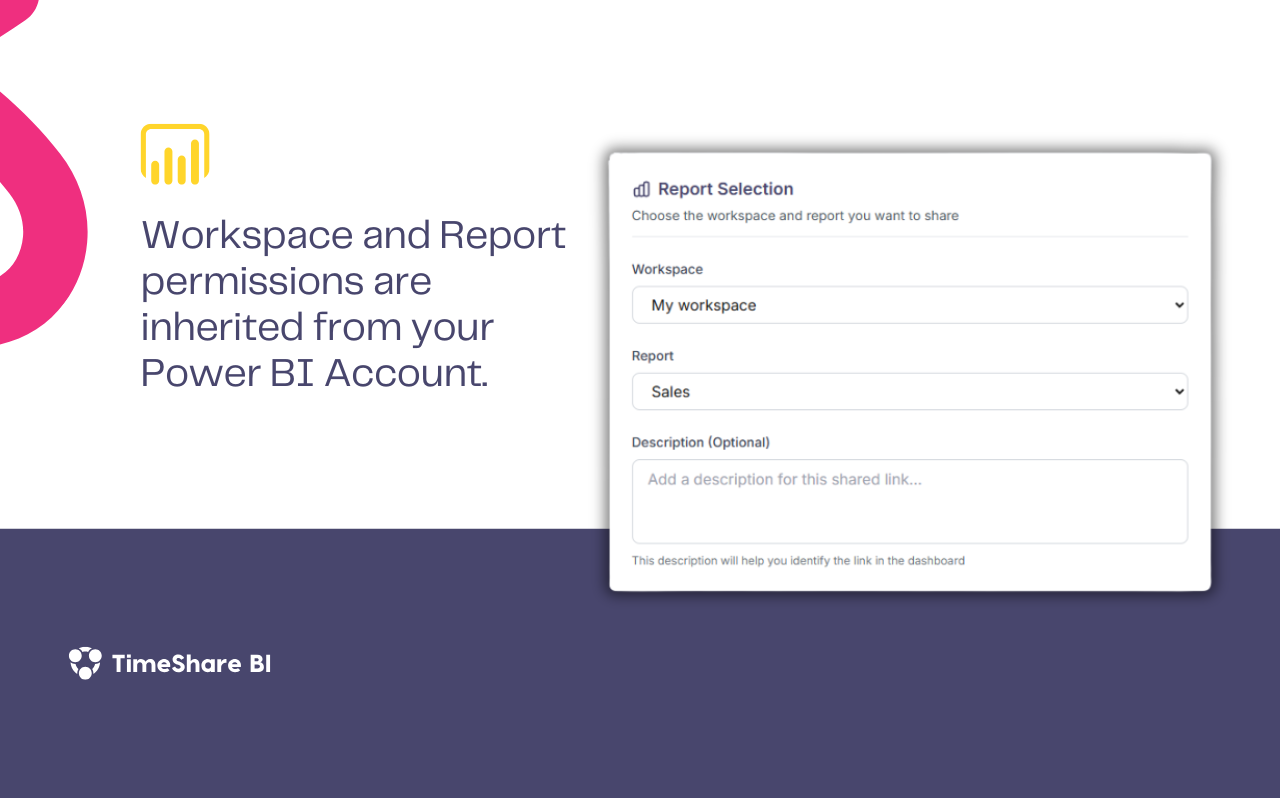The width and height of the screenshot is (1280, 800).
Task: Click the yellow Power BI chart icon
Action: (175, 154)
